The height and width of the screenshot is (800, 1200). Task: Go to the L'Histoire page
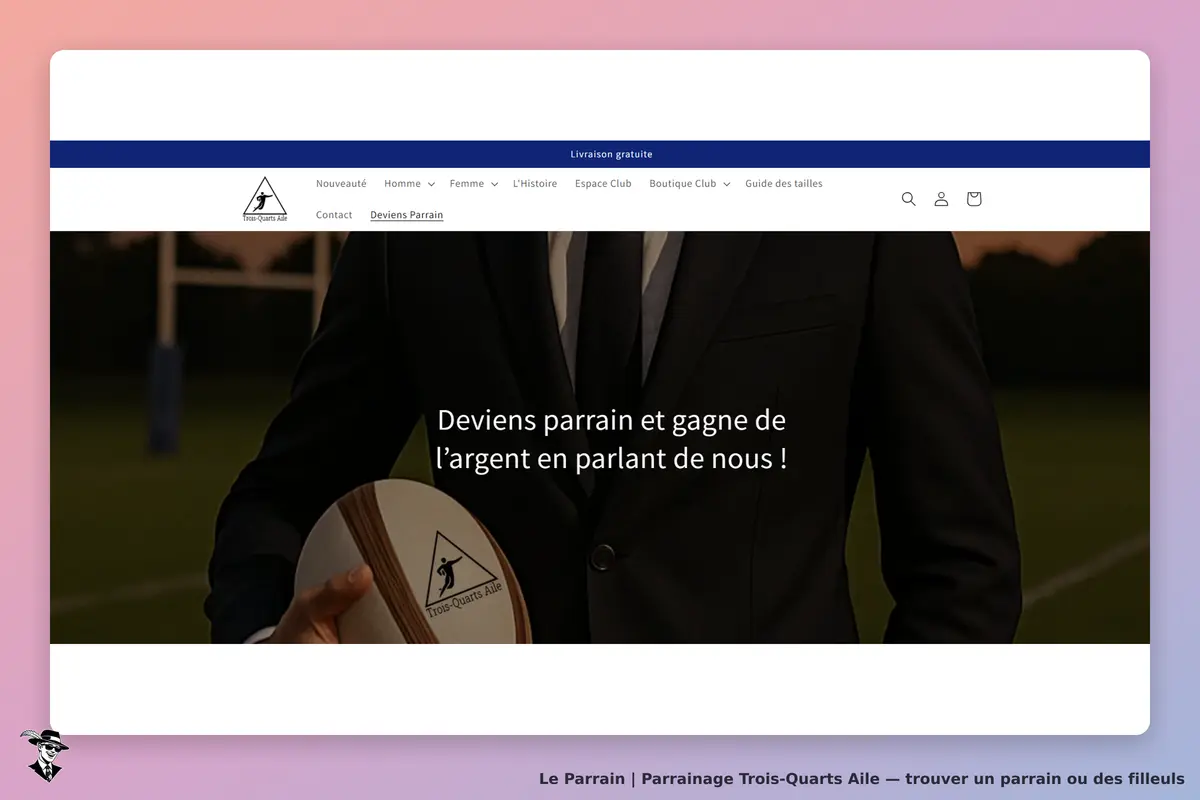[x=535, y=184]
